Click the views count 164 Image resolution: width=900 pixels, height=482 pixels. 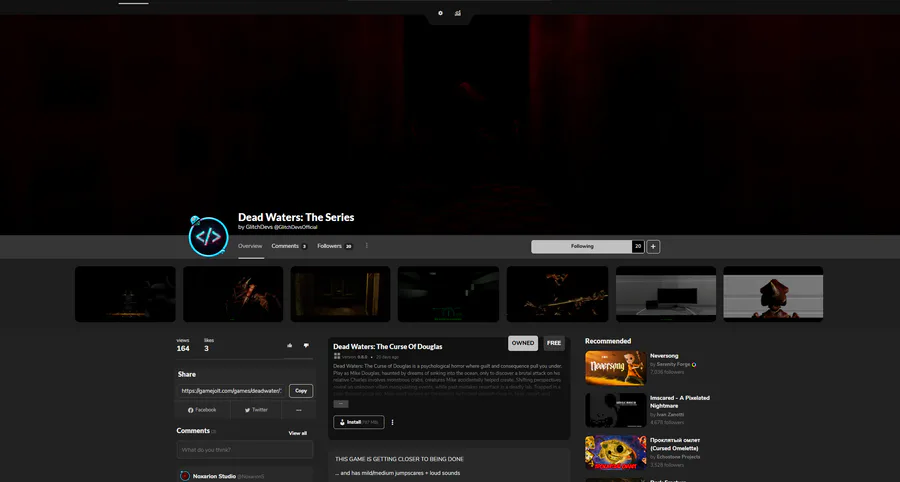183,348
